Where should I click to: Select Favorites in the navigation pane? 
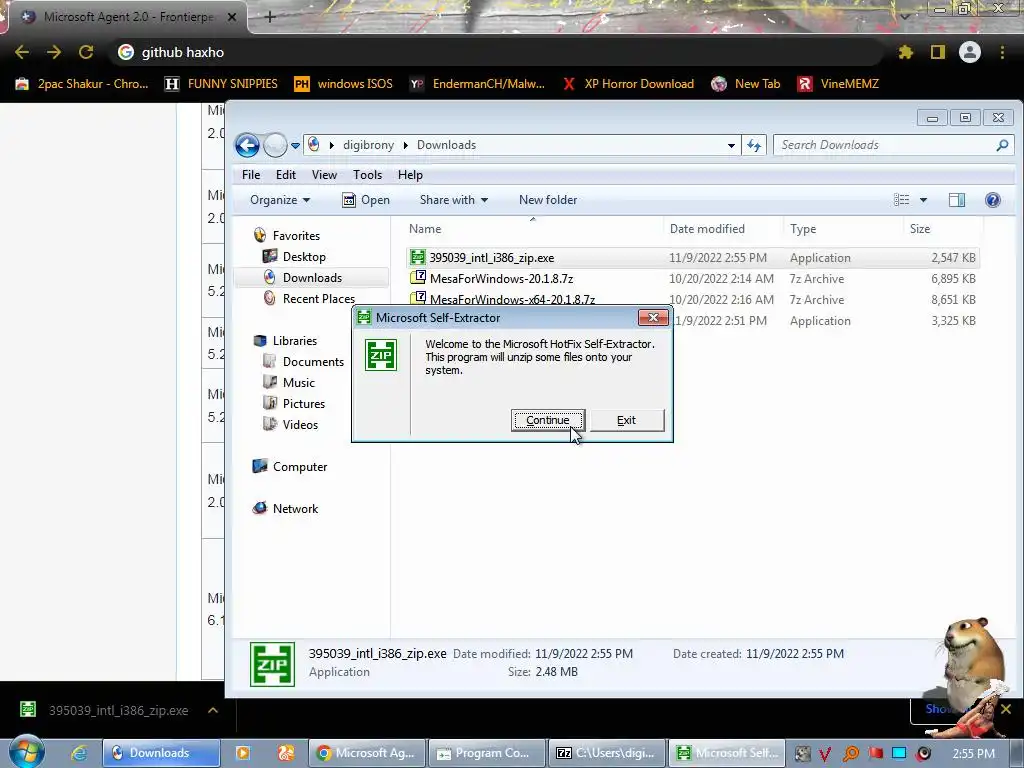click(x=296, y=236)
